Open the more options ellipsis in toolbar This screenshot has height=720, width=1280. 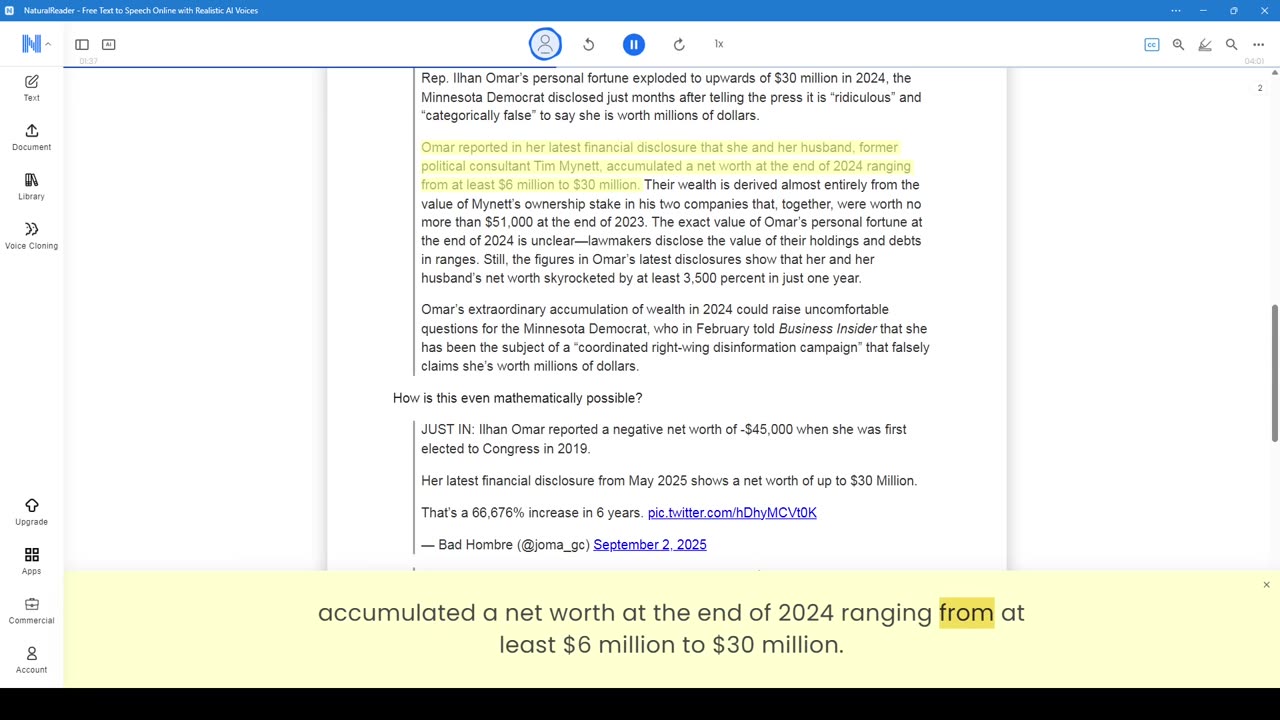click(1258, 44)
